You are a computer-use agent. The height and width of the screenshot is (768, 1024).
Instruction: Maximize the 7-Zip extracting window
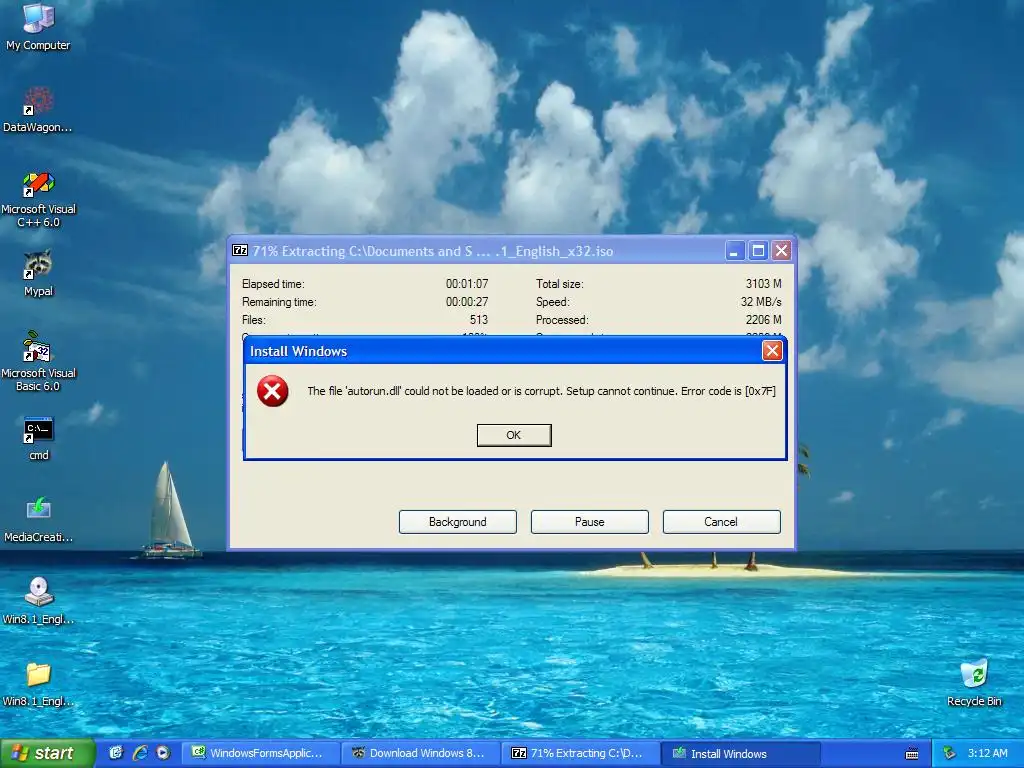coord(758,250)
